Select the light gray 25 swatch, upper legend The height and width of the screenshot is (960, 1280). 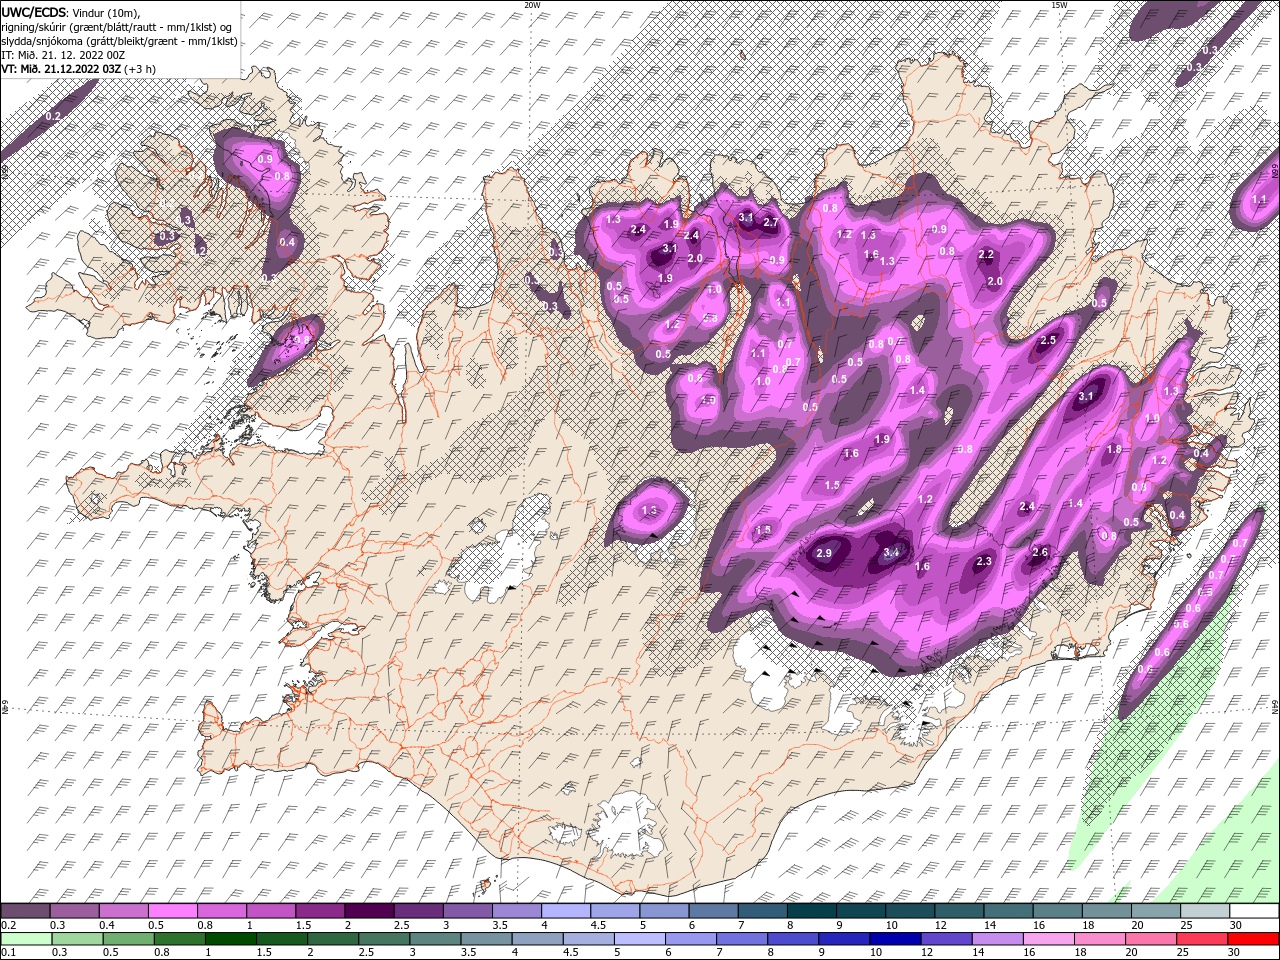point(1205,911)
